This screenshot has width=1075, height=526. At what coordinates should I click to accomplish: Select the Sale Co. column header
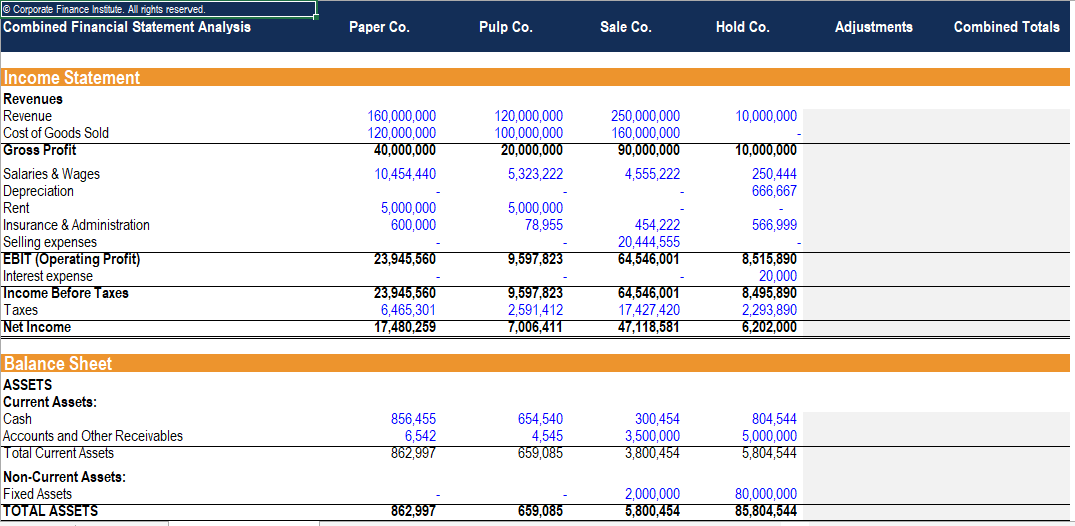(625, 27)
